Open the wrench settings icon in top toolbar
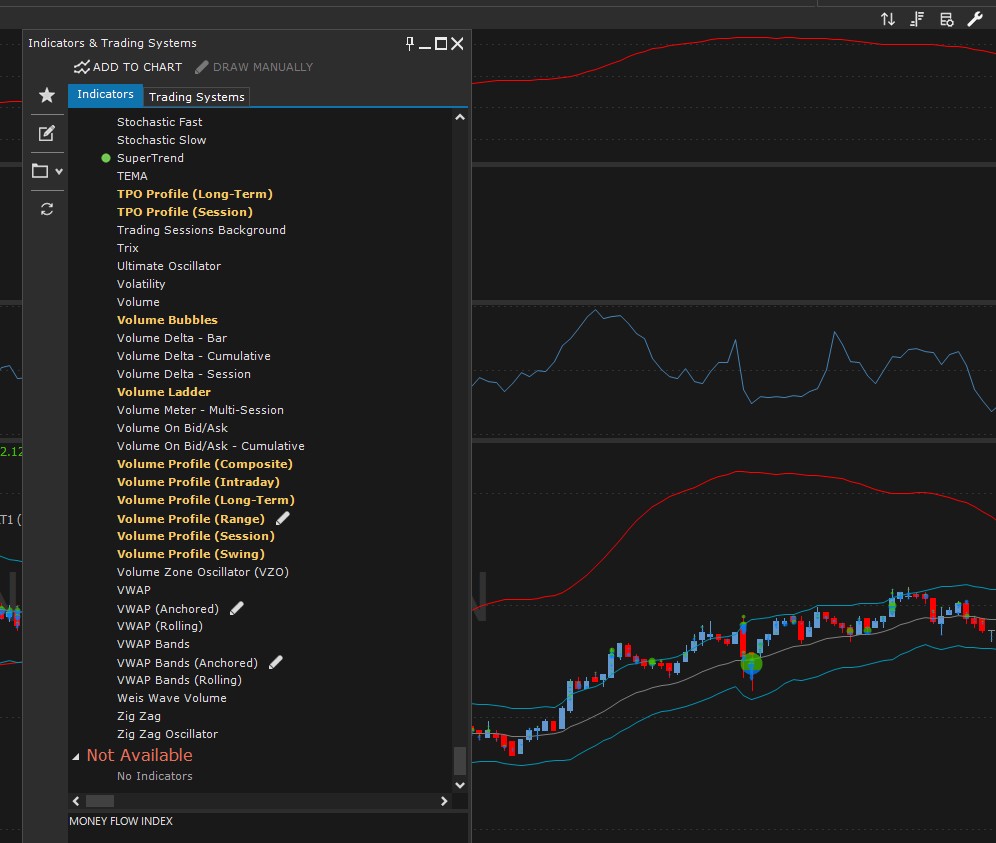996x843 pixels. coord(975,19)
